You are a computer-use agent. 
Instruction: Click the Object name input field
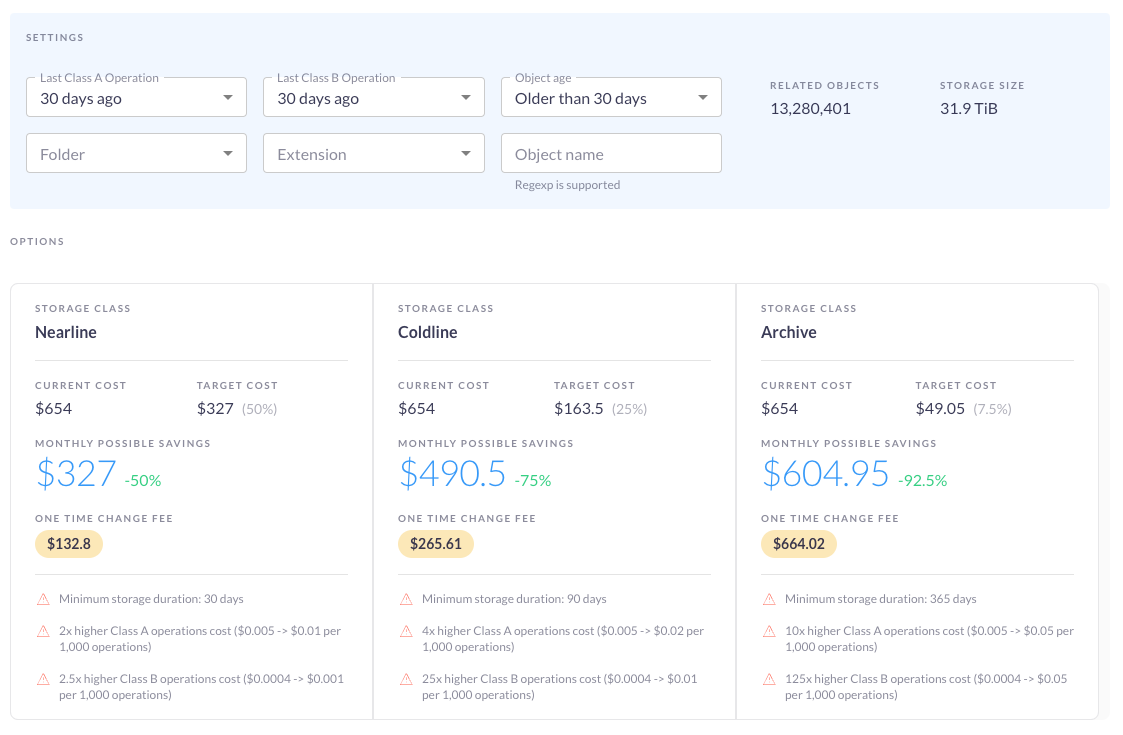click(x=611, y=153)
